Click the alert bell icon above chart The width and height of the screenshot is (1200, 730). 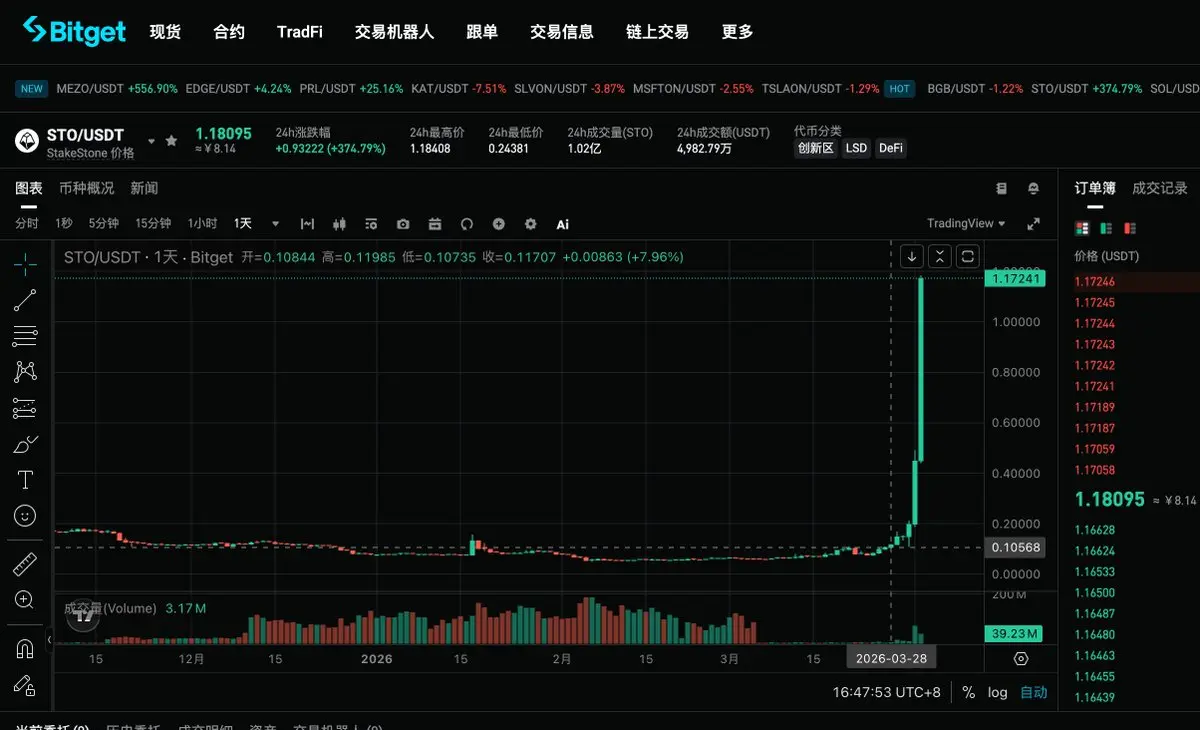tap(1033, 188)
